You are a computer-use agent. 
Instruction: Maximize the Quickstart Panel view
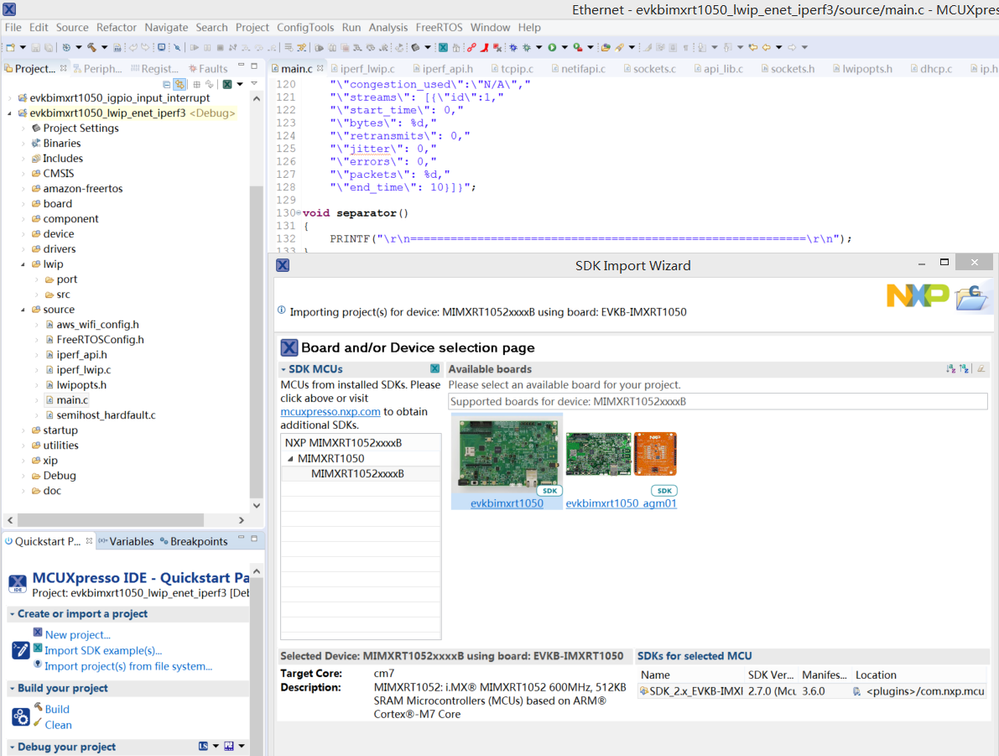[254, 539]
